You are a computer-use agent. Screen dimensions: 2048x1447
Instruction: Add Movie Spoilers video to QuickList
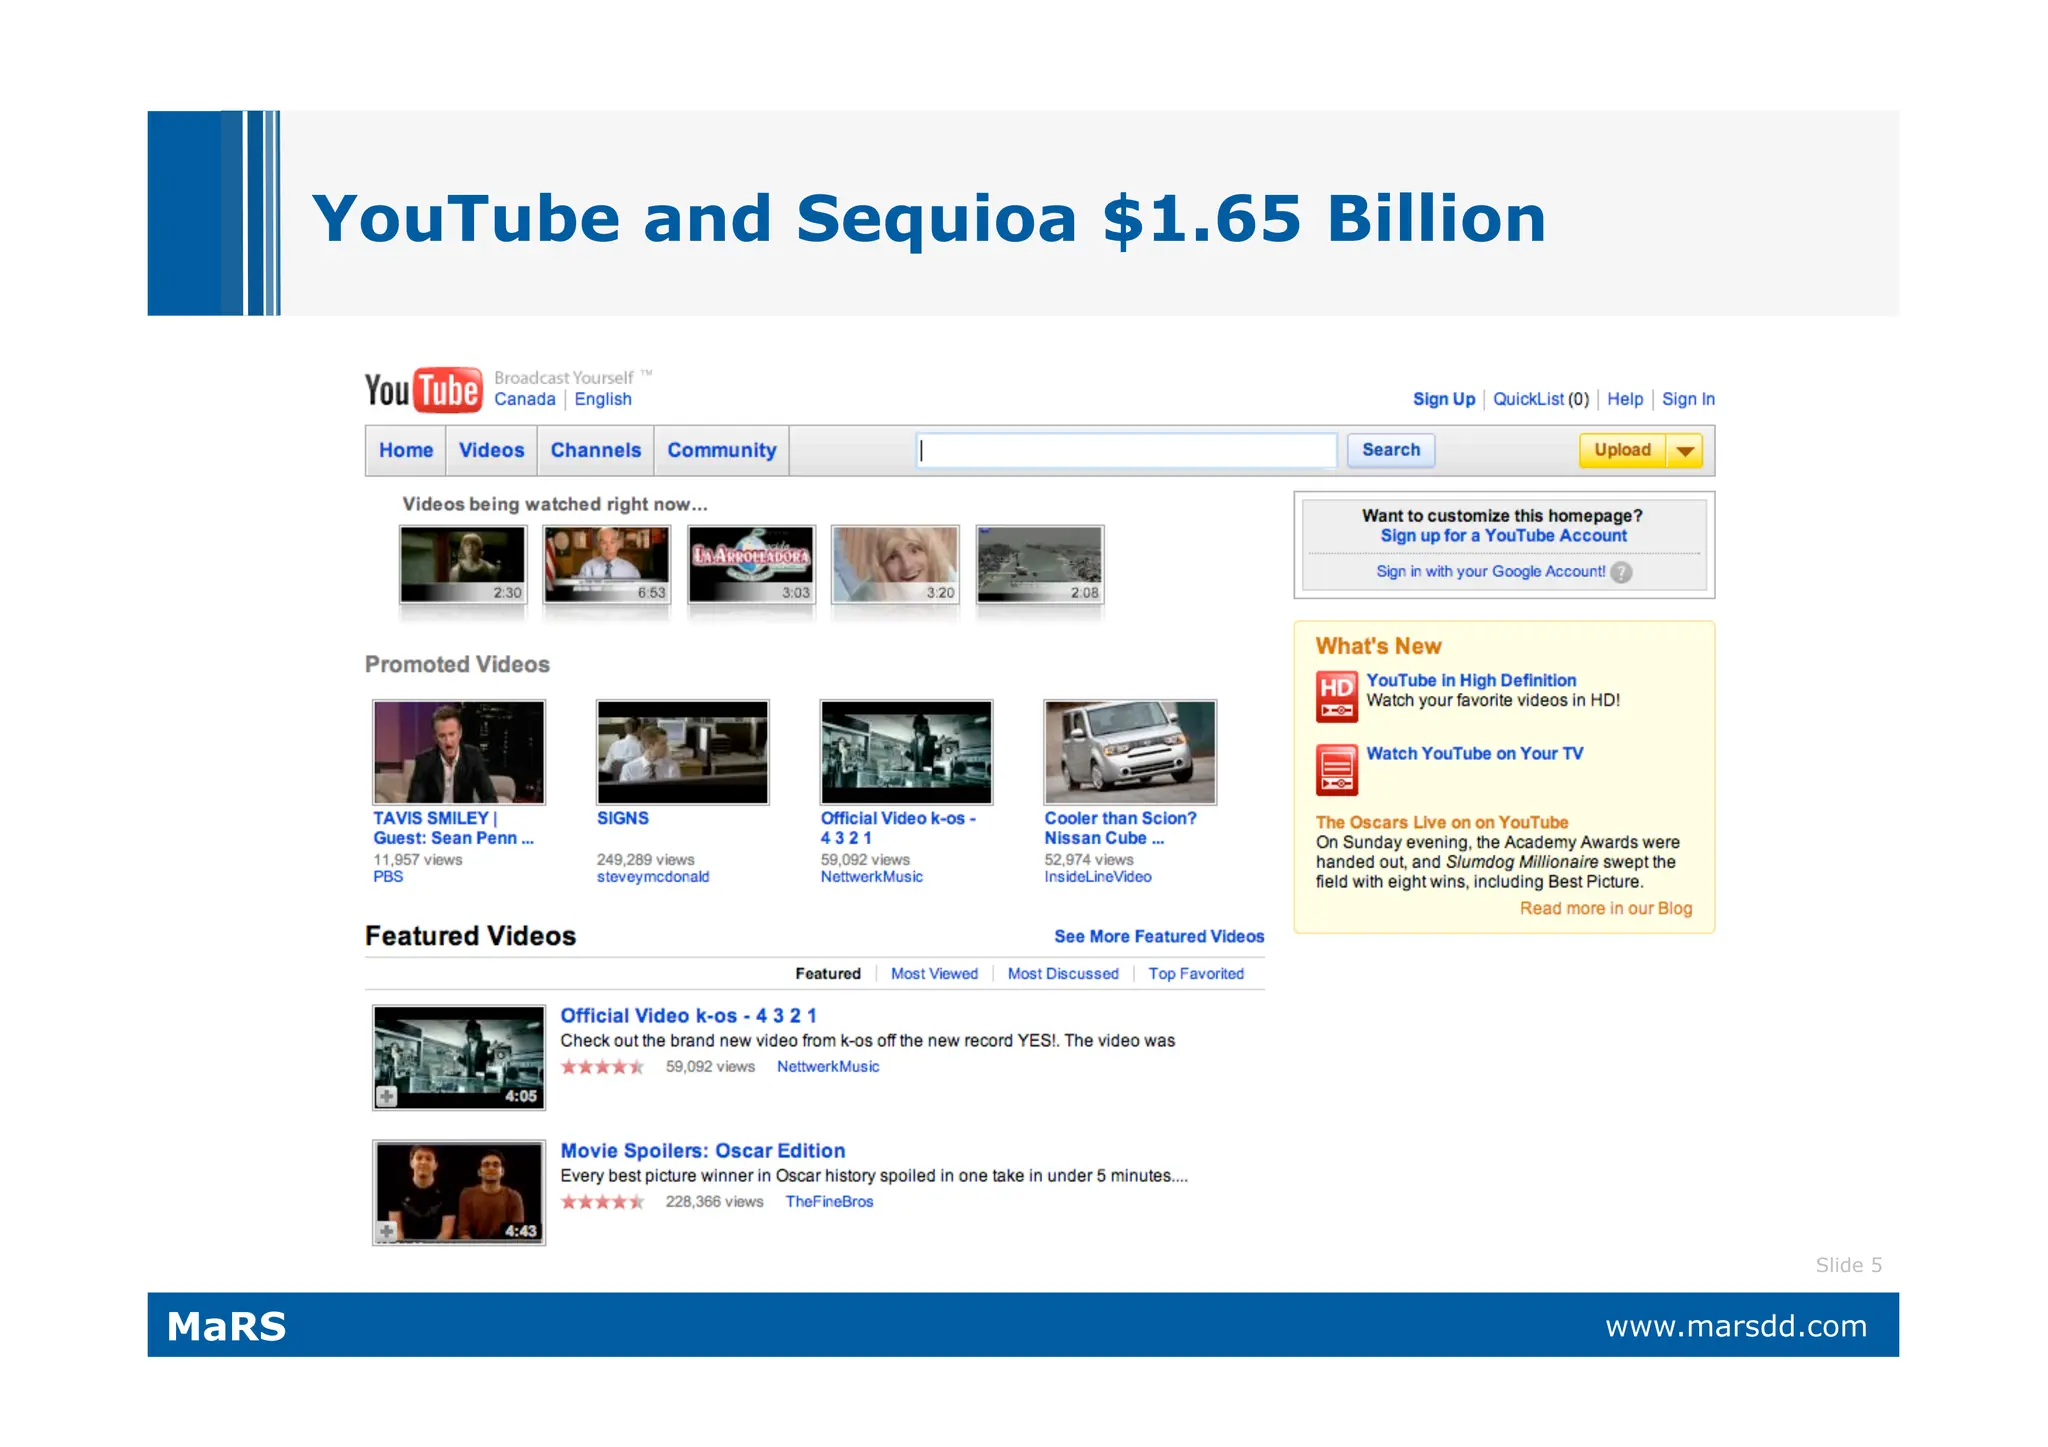point(387,1231)
